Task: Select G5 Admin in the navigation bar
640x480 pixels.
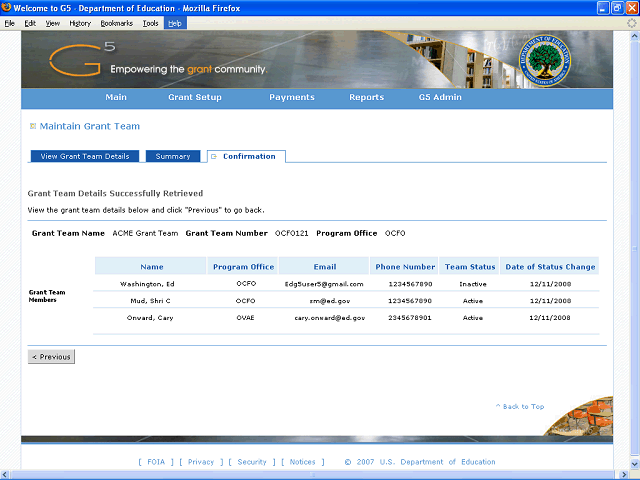Action: coord(440,98)
